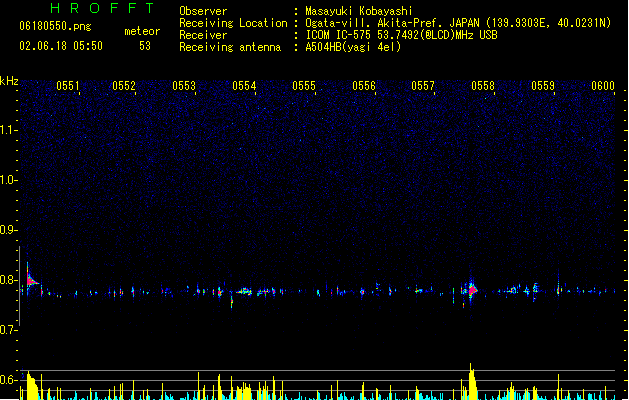Screen dimensions: 629x400
Task: Click the 1.0 kHz axis label
Action: [8, 180]
